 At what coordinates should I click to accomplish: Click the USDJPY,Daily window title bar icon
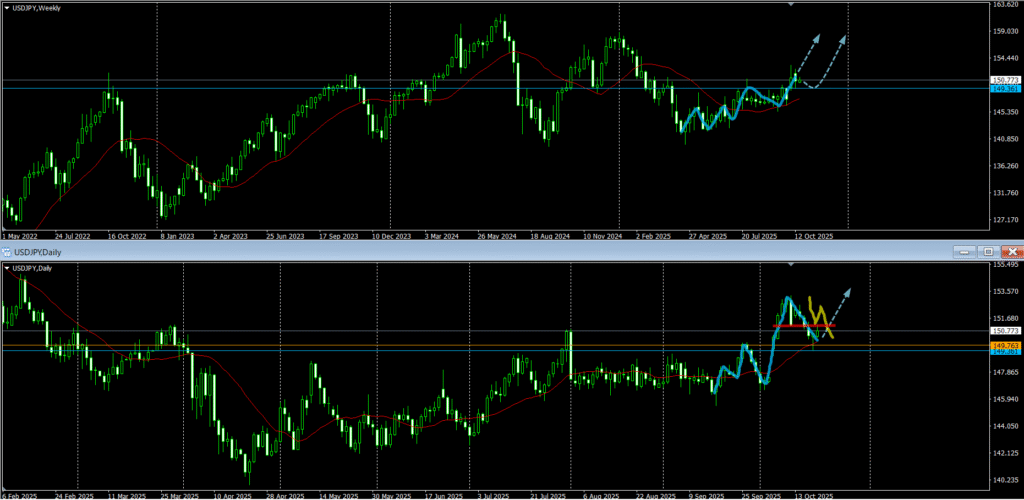(x=6, y=251)
